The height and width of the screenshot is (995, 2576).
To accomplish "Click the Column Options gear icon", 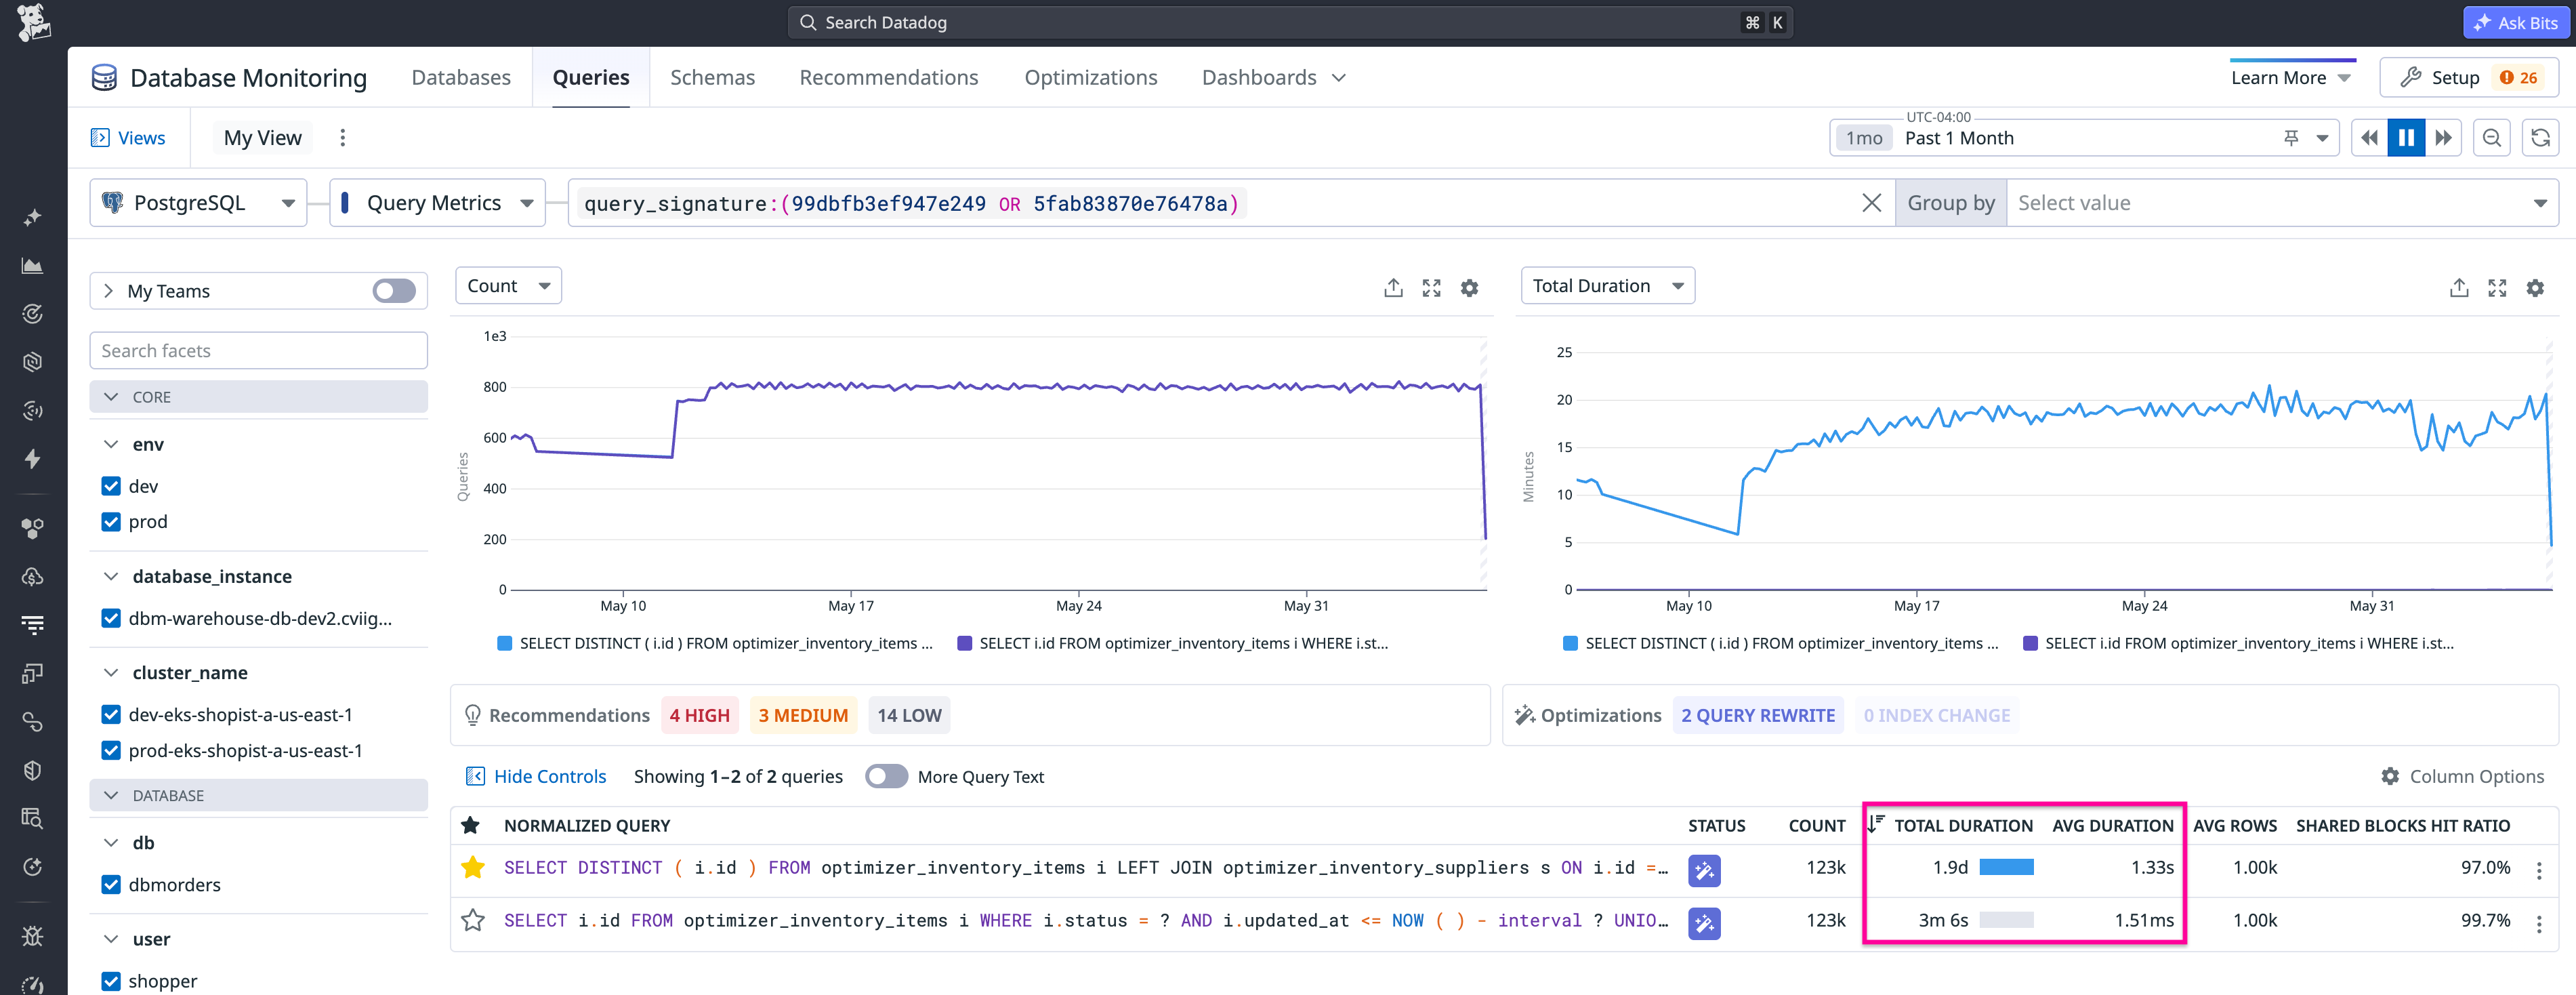I will [2390, 777].
